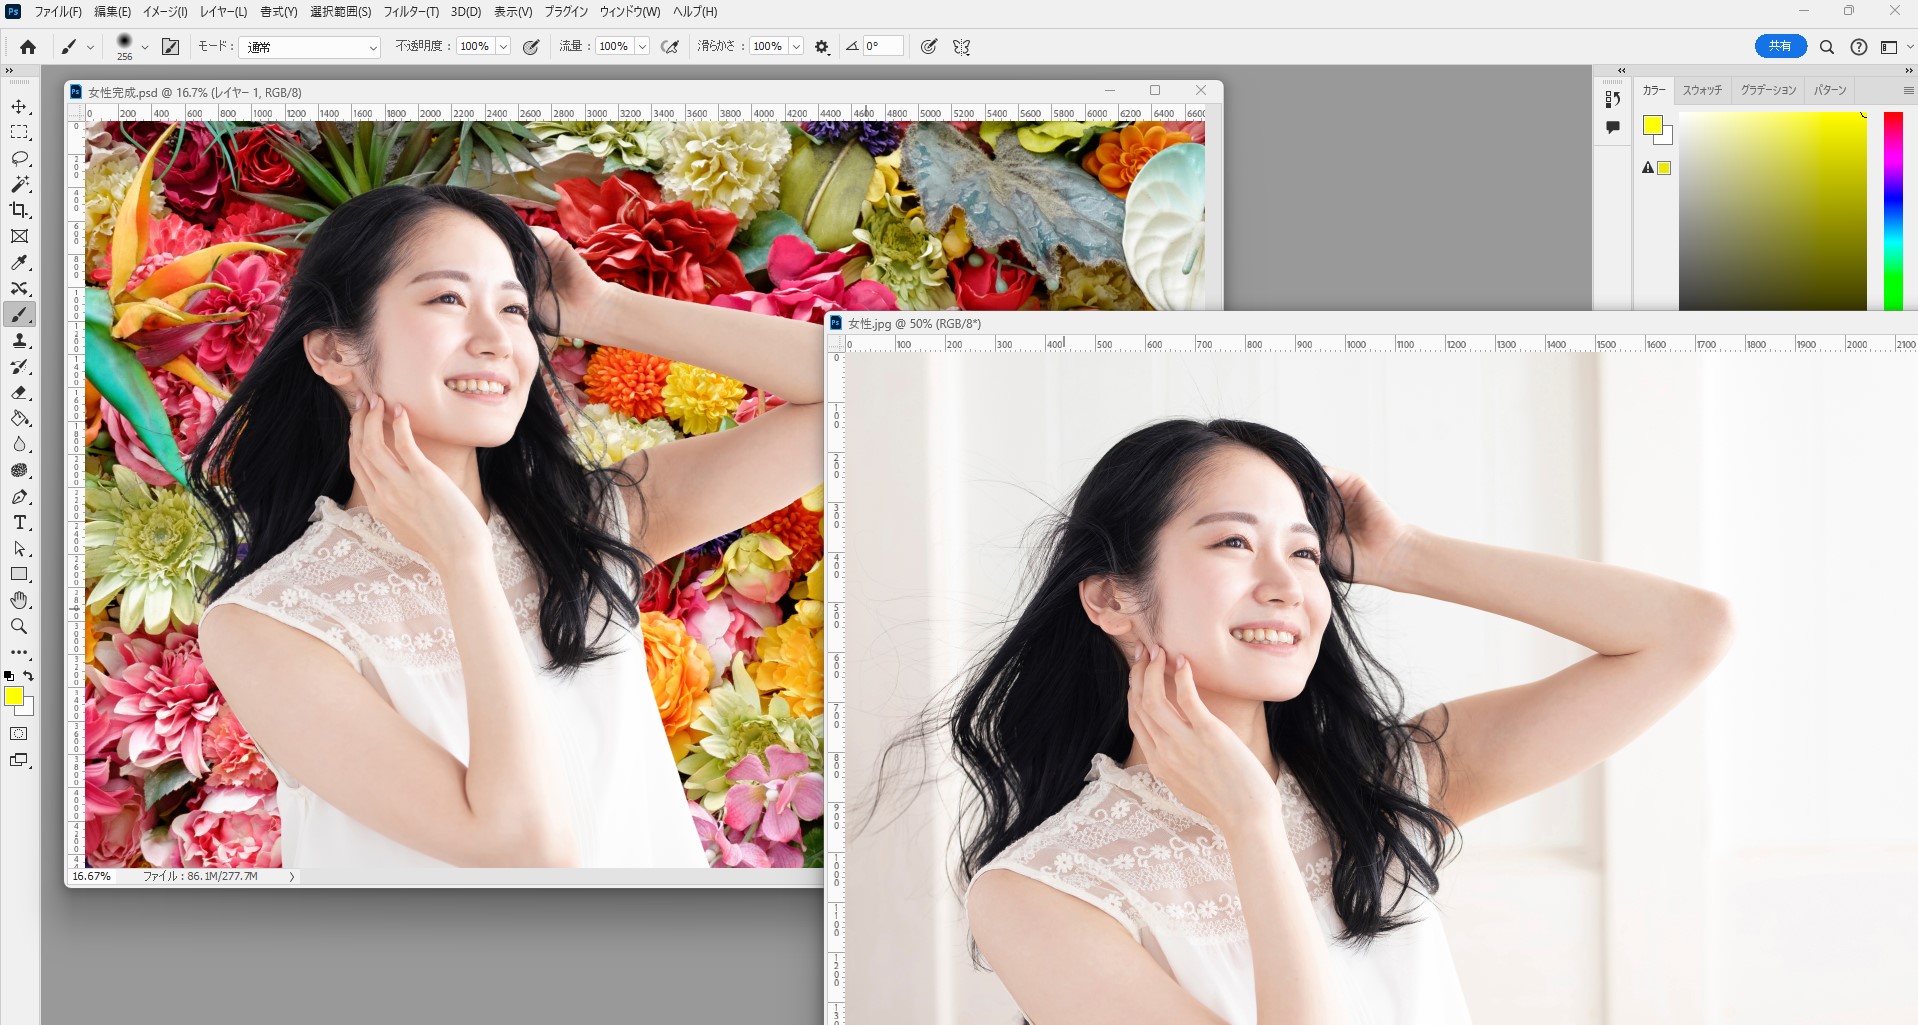
Task: Swap foreground and background colors
Action: pyautogui.click(x=28, y=676)
